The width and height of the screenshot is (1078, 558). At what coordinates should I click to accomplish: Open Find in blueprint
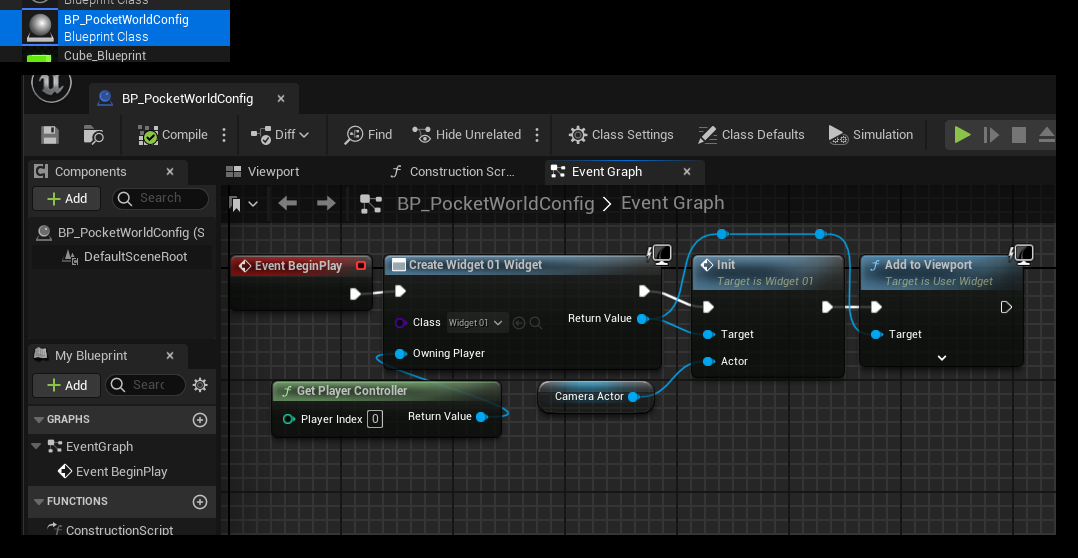pos(368,135)
